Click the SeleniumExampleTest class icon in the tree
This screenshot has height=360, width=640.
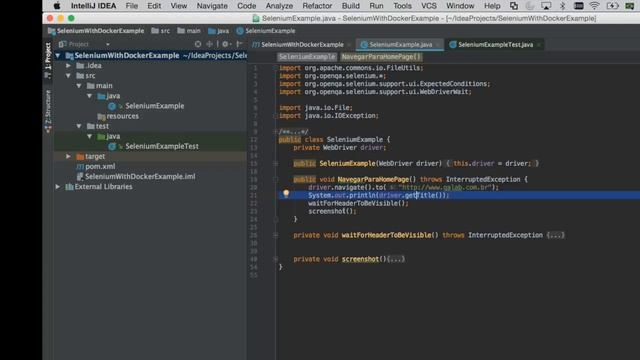112,146
